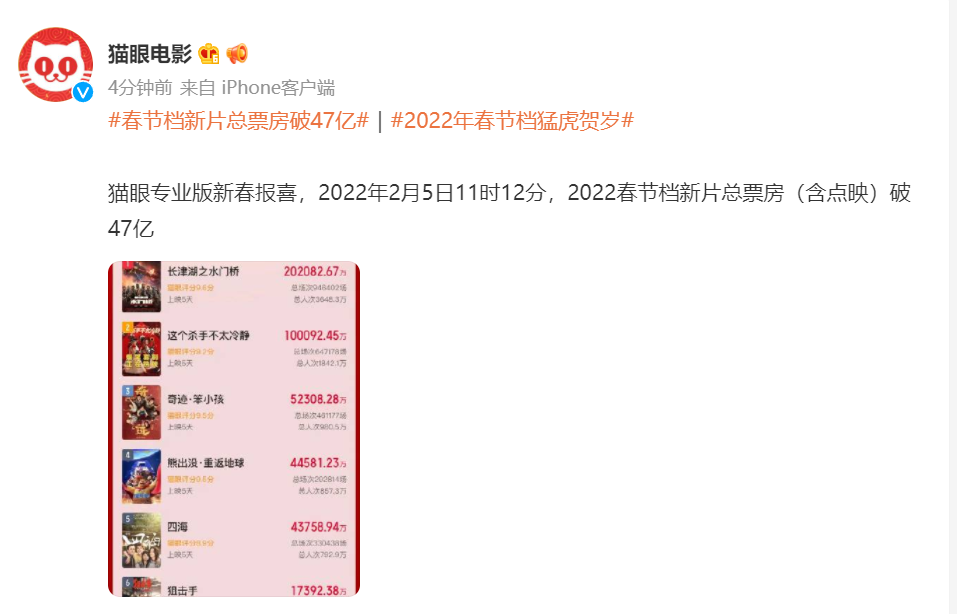Open the 猫眼电影 username link

150,54
